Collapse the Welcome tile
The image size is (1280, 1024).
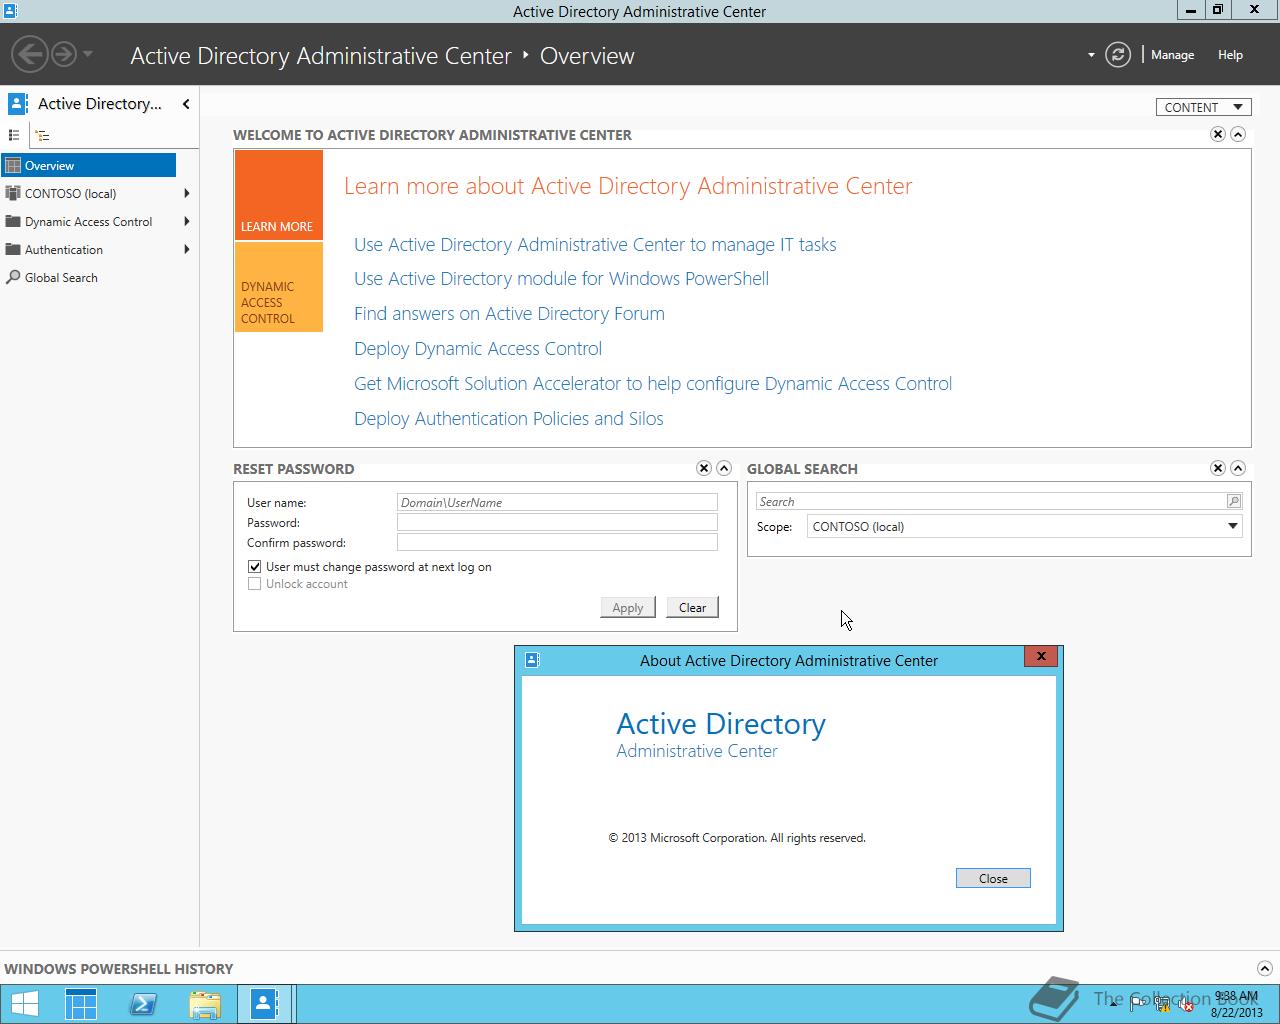[x=1238, y=134]
